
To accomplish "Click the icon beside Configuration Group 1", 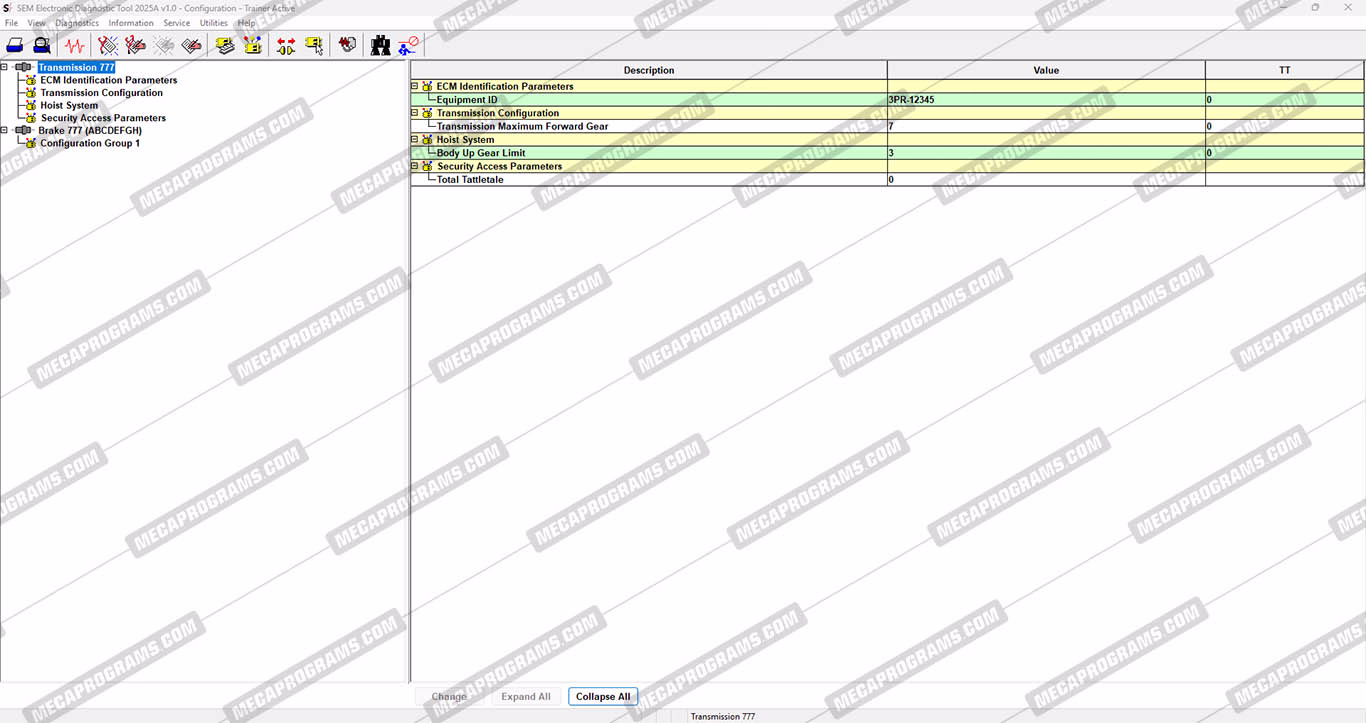I will pos(31,143).
